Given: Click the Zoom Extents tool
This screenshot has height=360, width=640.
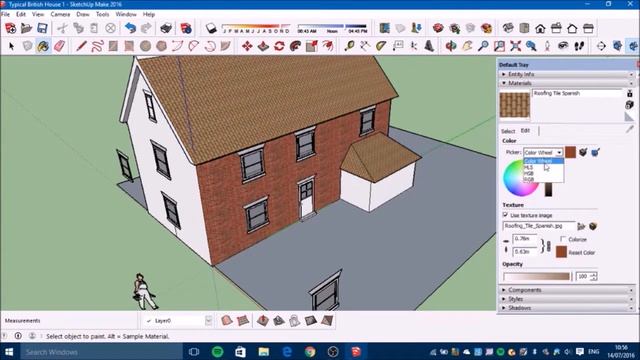Looking at the screenshot, I should 516,46.
